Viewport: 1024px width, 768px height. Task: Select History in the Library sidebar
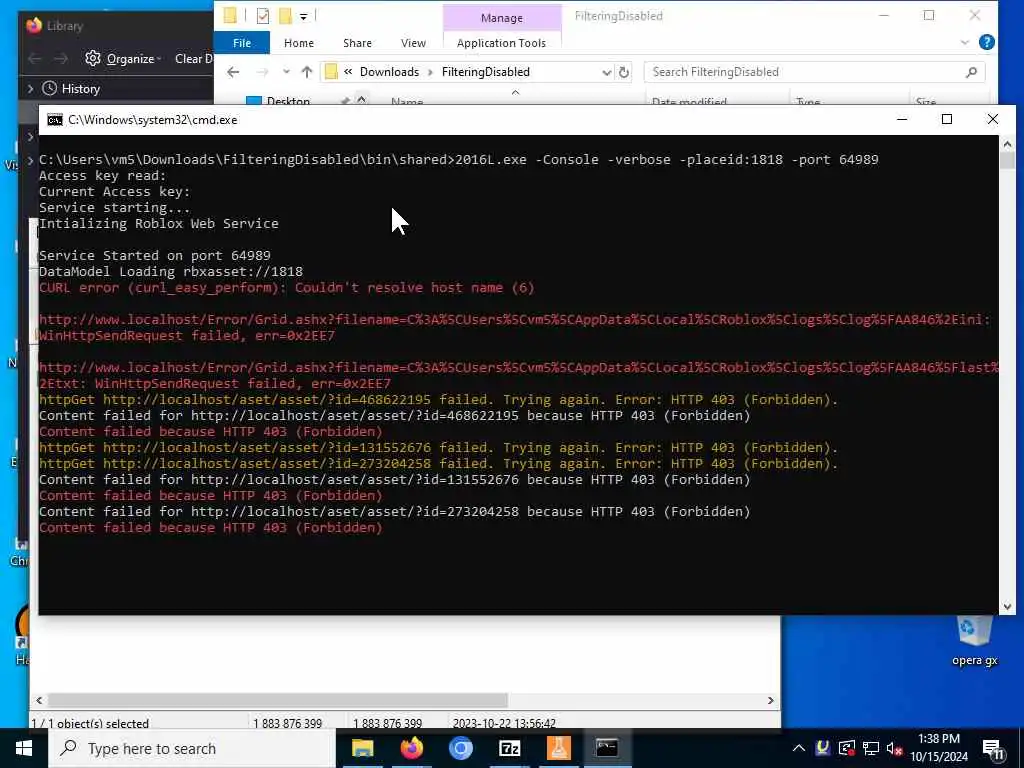[80, 88]
